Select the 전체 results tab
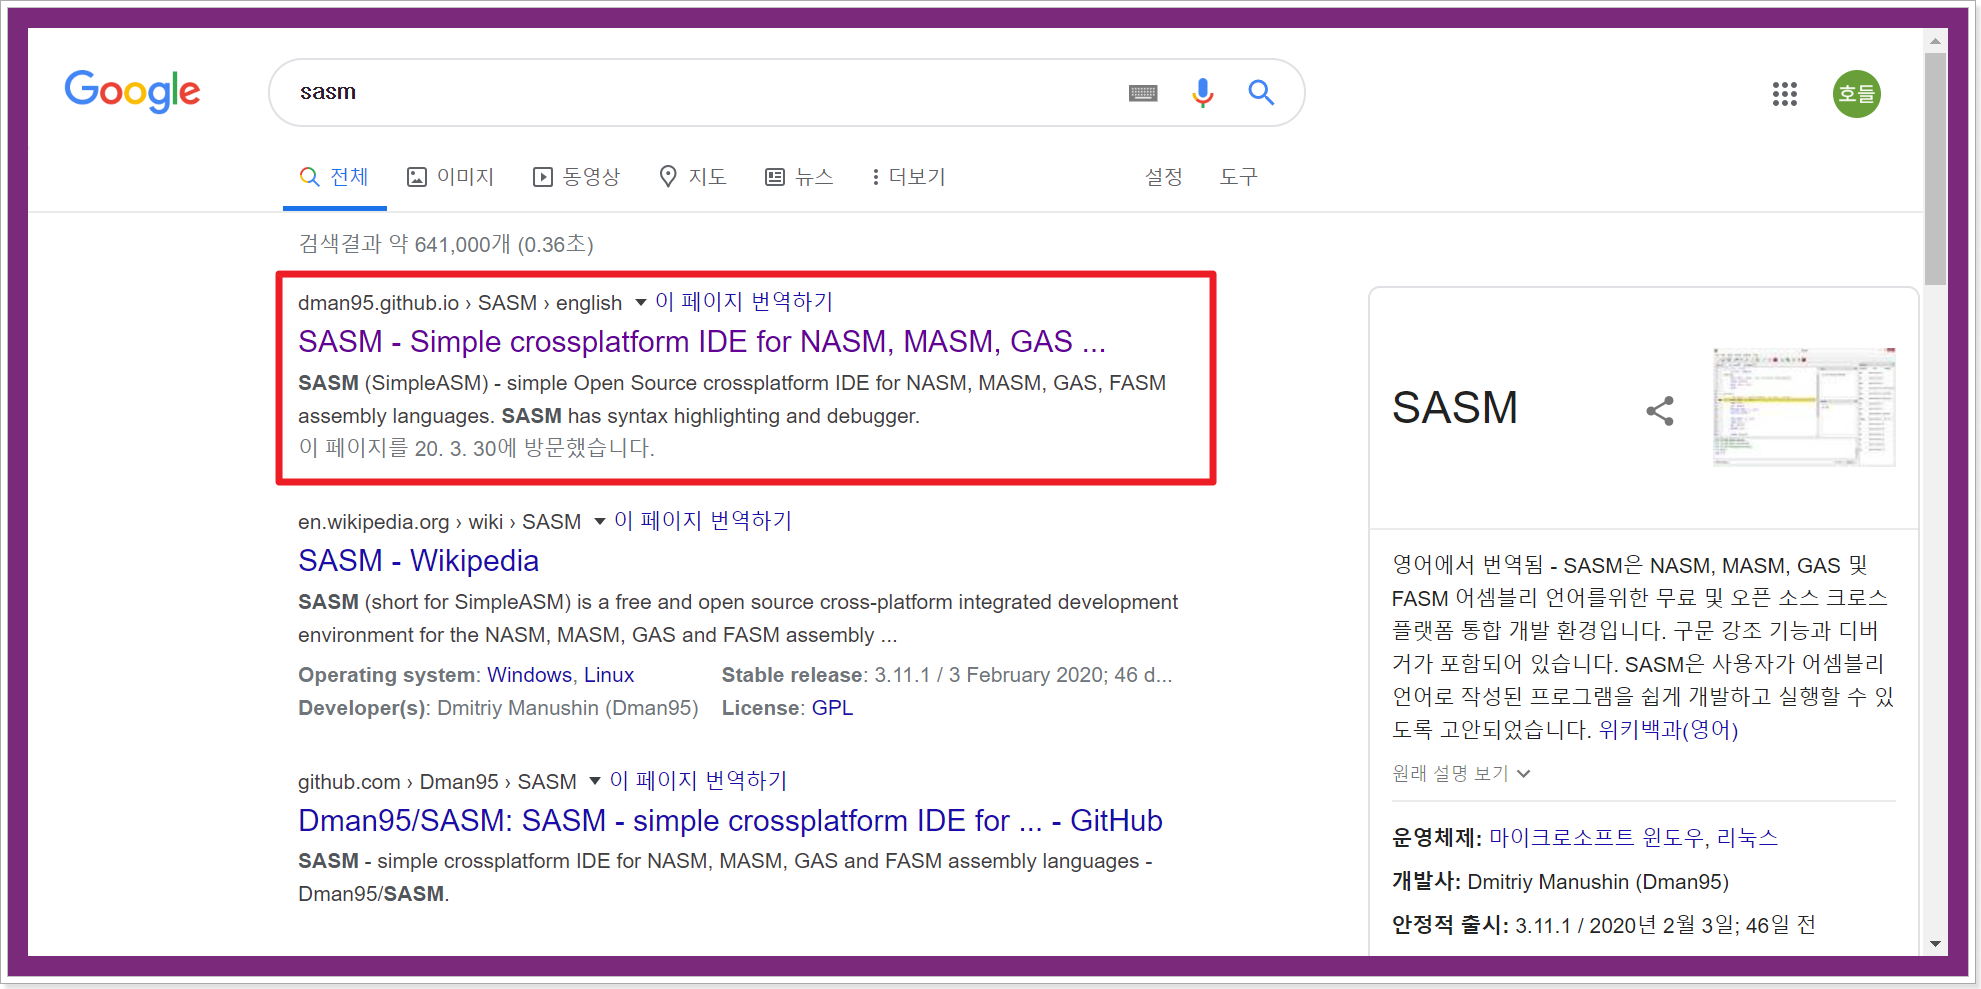The image size is (1981, 989). coord(335,177)
